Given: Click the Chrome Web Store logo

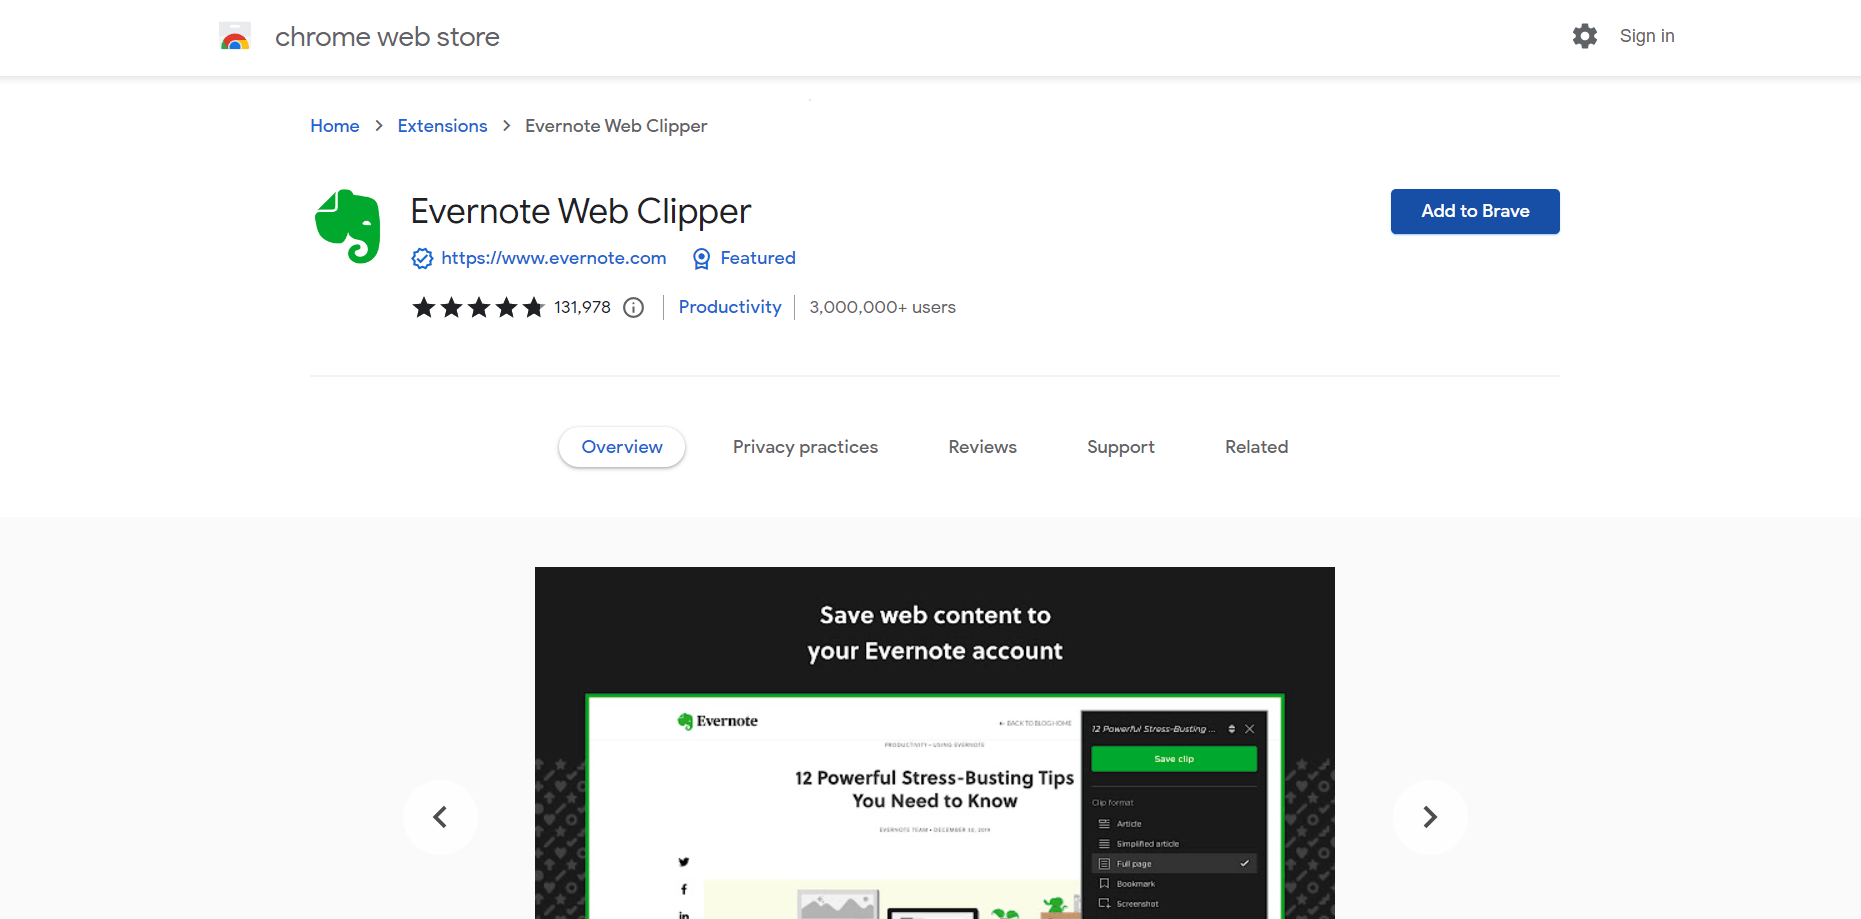Looking at the screenshot, I should click(236, 36).
